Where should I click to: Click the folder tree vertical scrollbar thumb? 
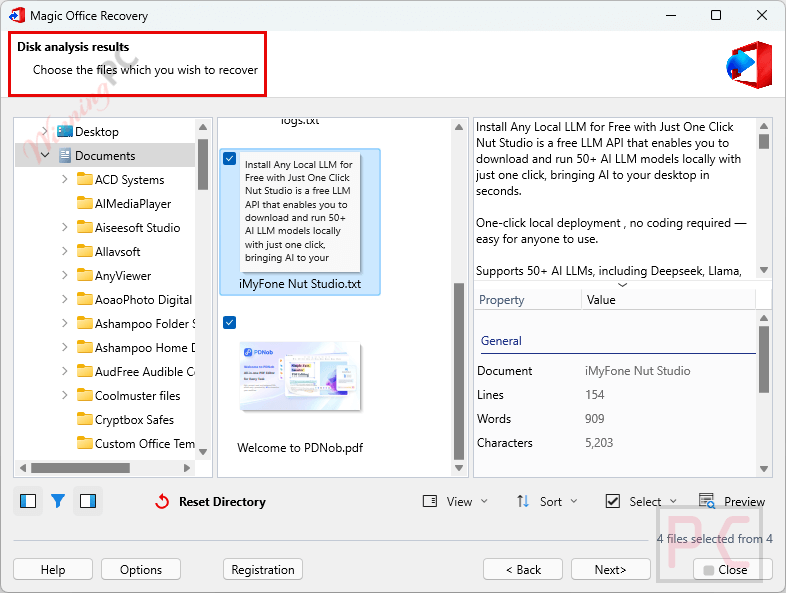pyautogui.click(x=203, y=164)
